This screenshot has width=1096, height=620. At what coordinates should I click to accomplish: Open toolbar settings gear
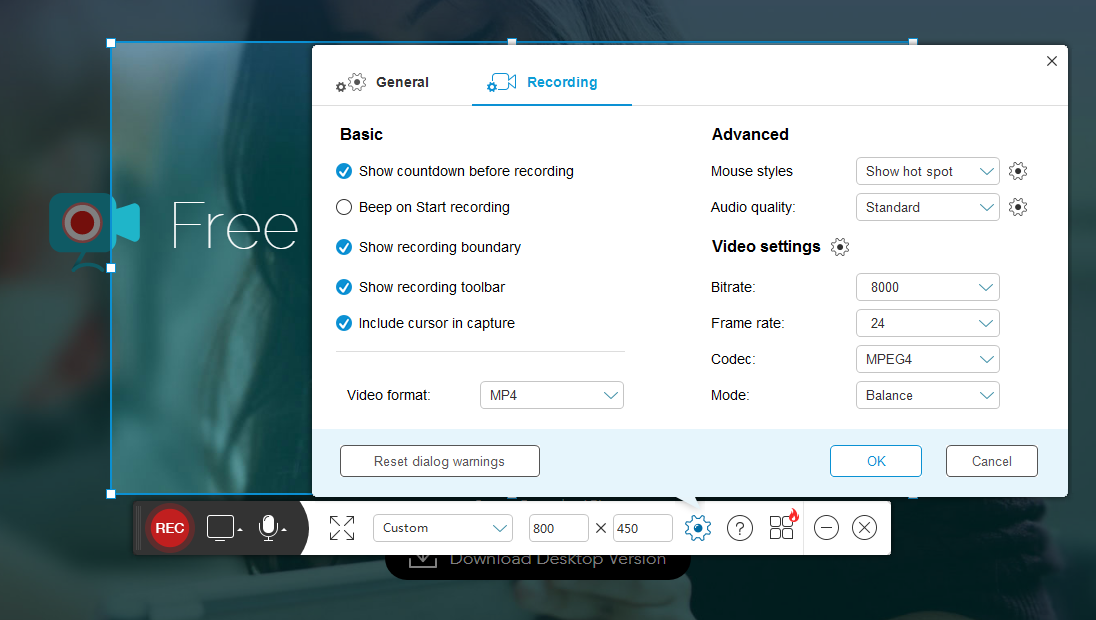(698, 528)
